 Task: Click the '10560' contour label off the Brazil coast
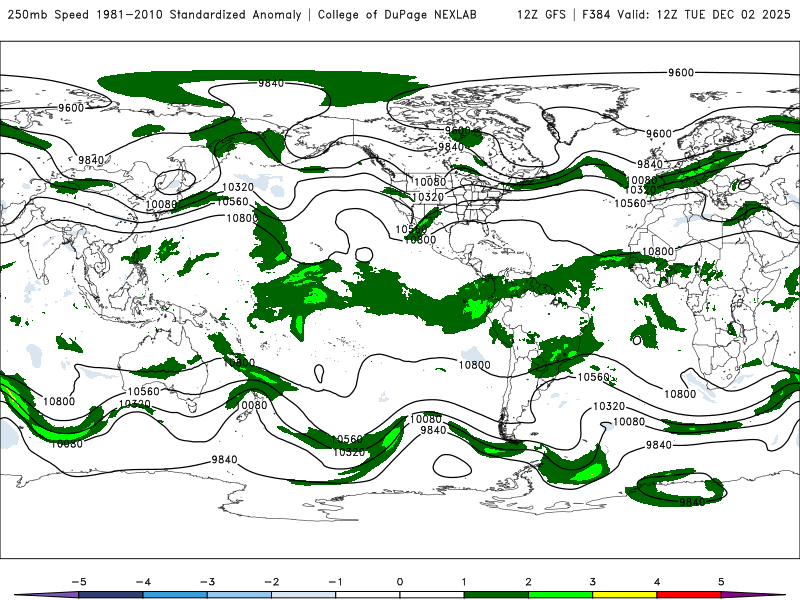[593, 377]
